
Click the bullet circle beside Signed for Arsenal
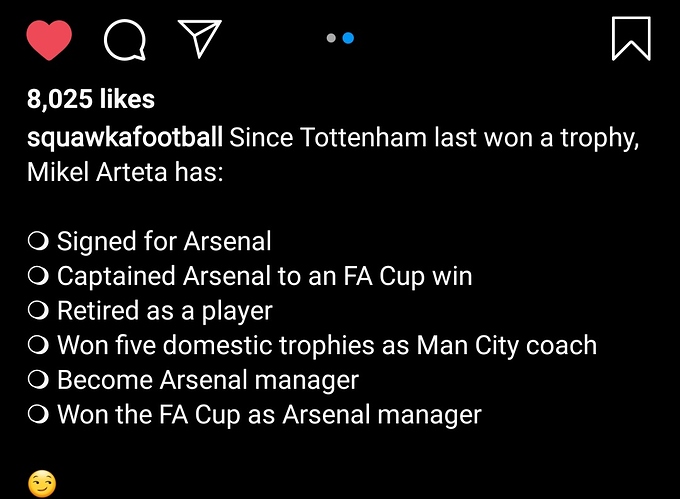(38, 241)
